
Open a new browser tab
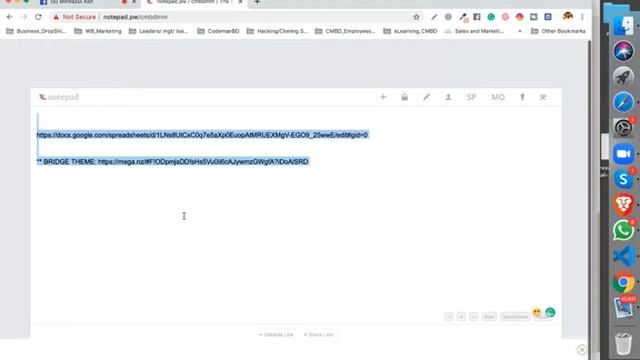tap(257, 2)
